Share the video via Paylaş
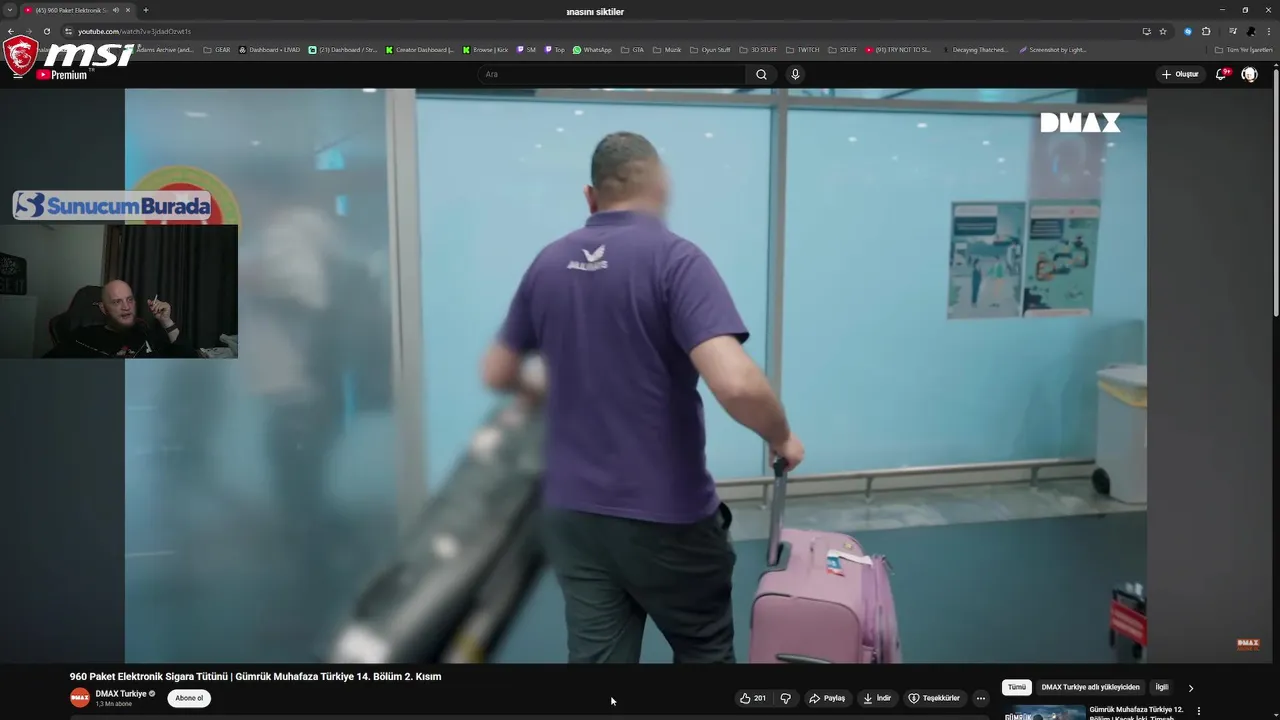This screenshot has height=720, width=1280. pyautogui.click(x=827, y=698)
